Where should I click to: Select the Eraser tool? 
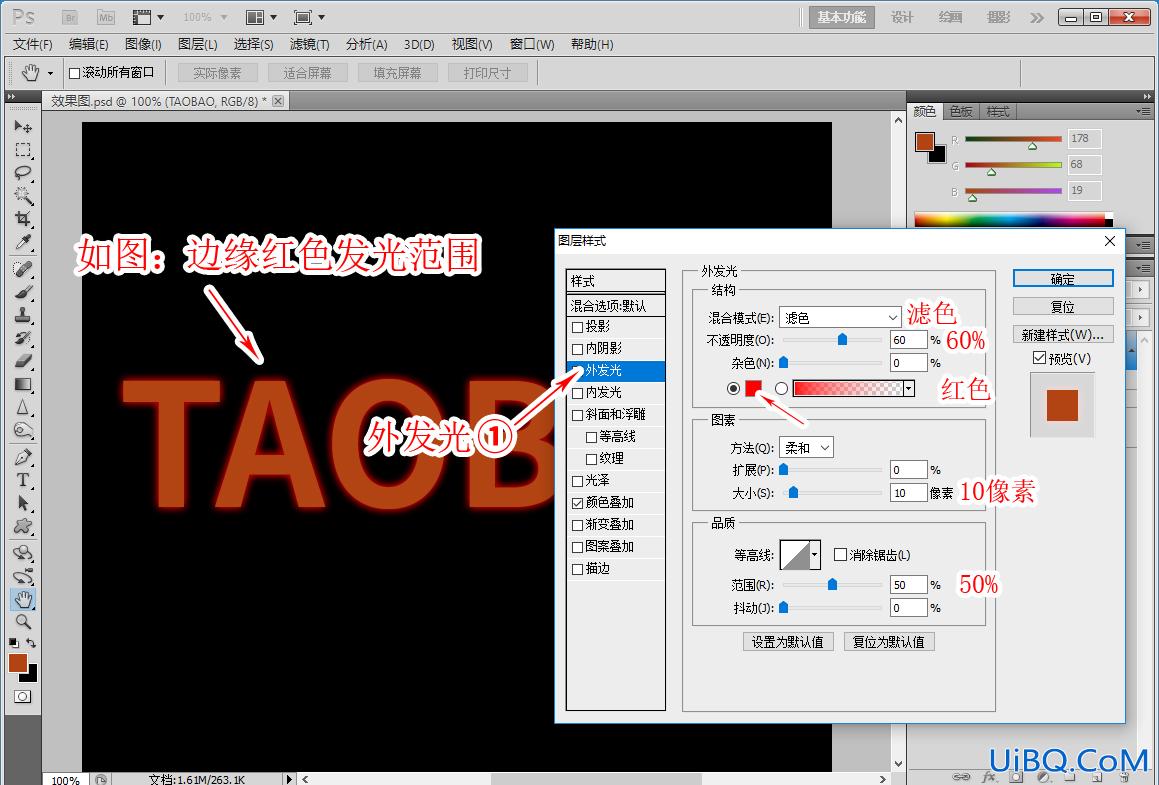pyautogui.click(x=23, y=361)
